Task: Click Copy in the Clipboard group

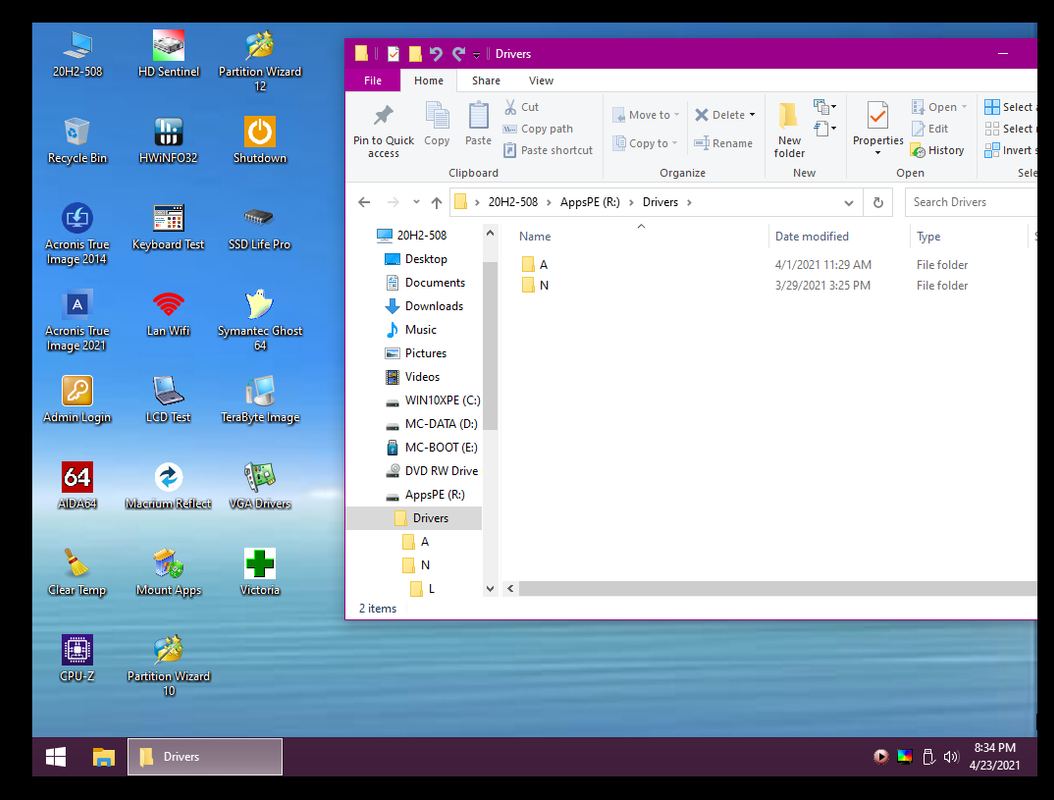Action: pos(437,124)
